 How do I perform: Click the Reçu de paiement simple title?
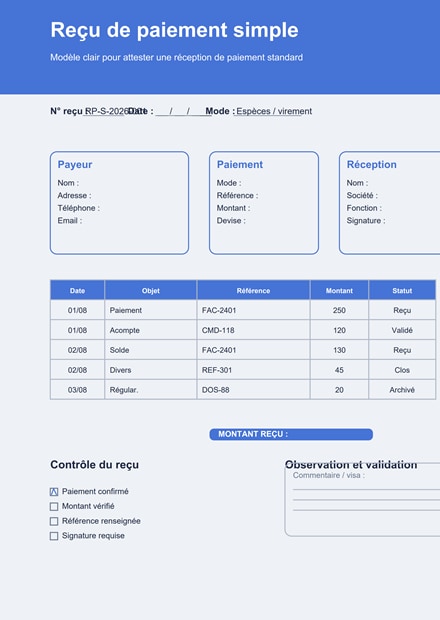pos(174,30)
